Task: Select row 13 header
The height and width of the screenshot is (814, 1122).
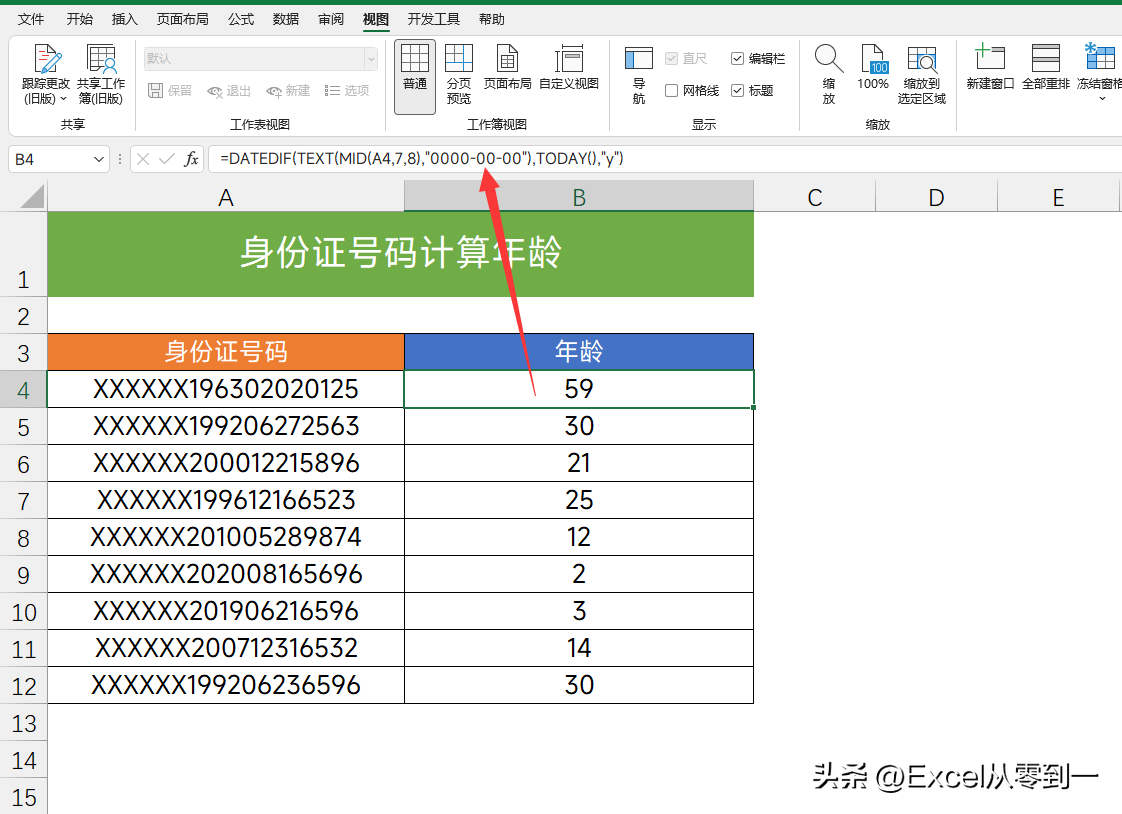Action: pos(24,723)
